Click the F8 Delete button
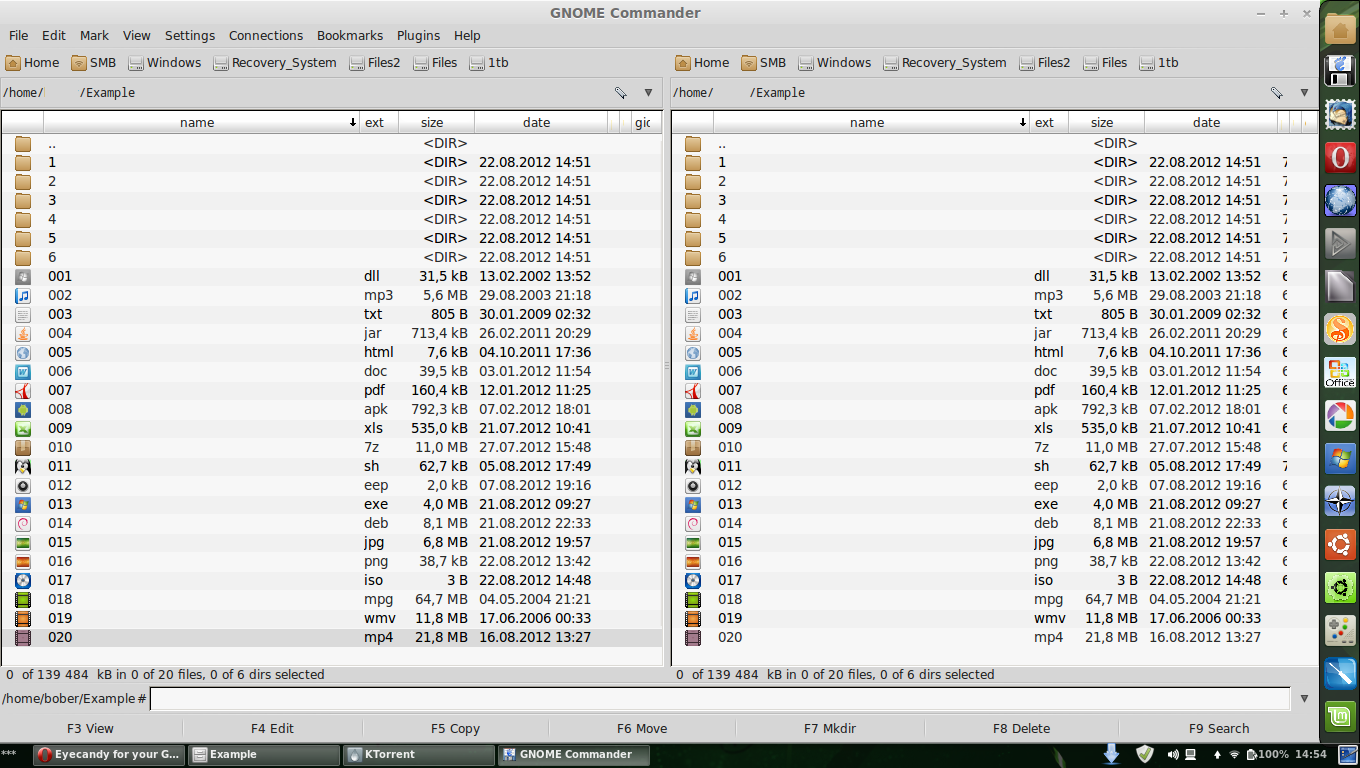The width and height of the screenshot is (1360, 768). pos(1021,728)
